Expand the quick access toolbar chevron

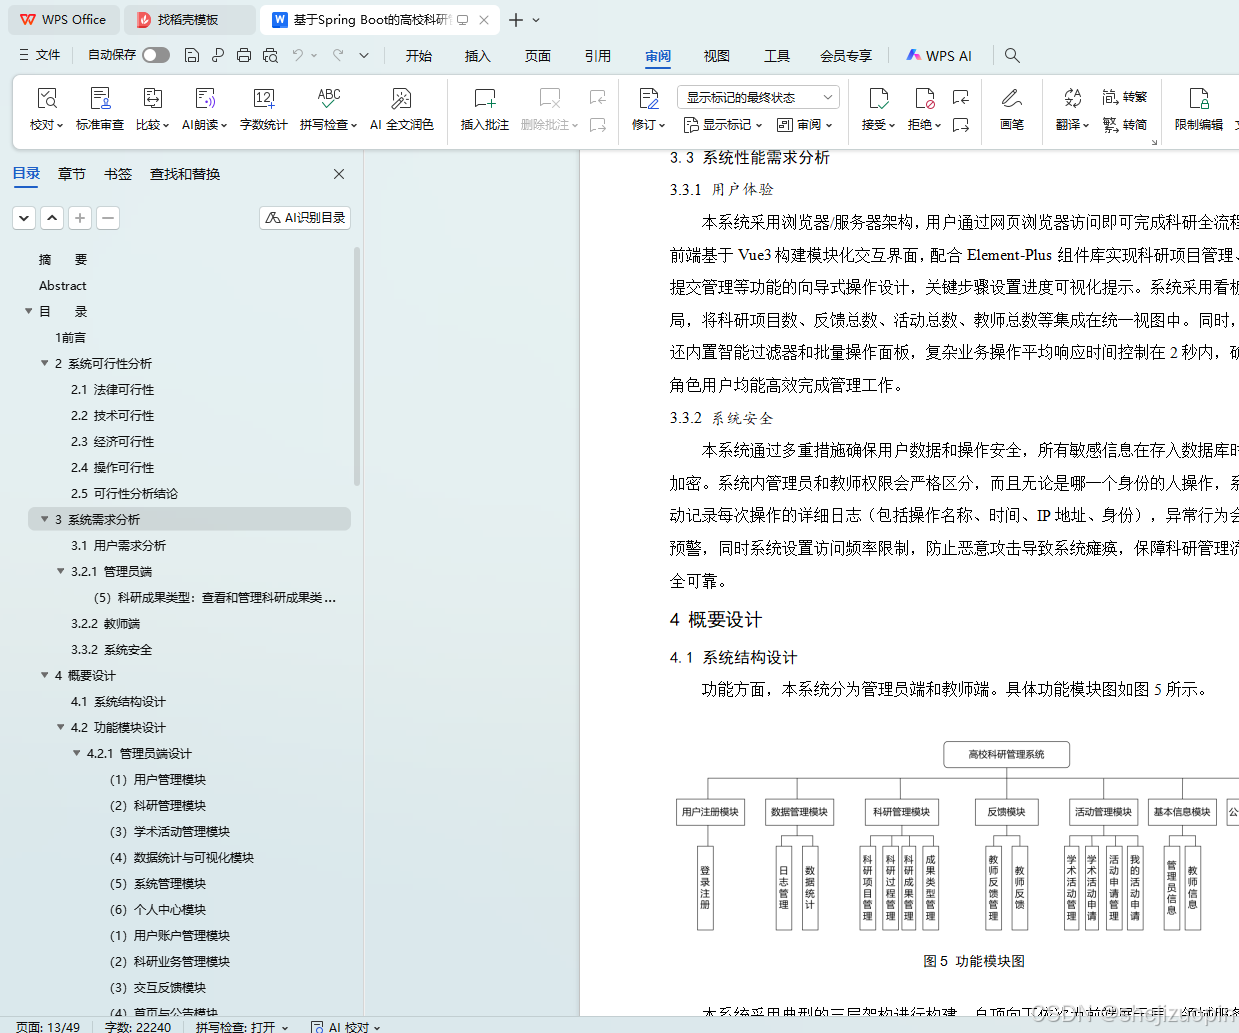(364, 55)
